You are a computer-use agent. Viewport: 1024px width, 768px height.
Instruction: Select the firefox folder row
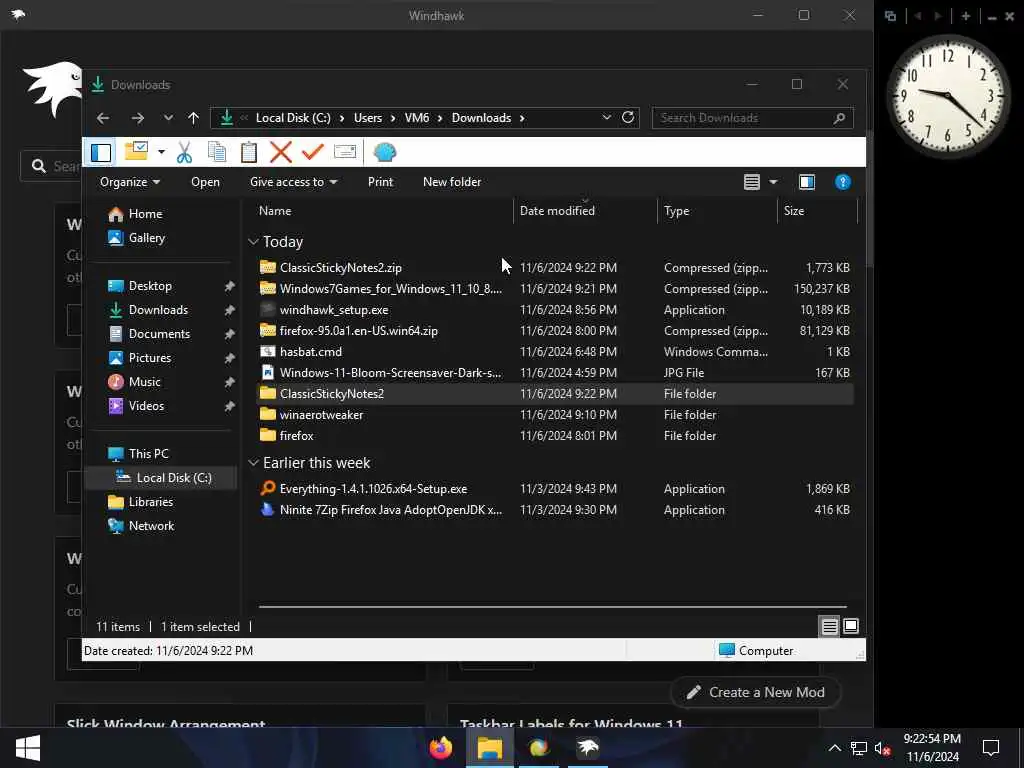(x=555, y=436)
